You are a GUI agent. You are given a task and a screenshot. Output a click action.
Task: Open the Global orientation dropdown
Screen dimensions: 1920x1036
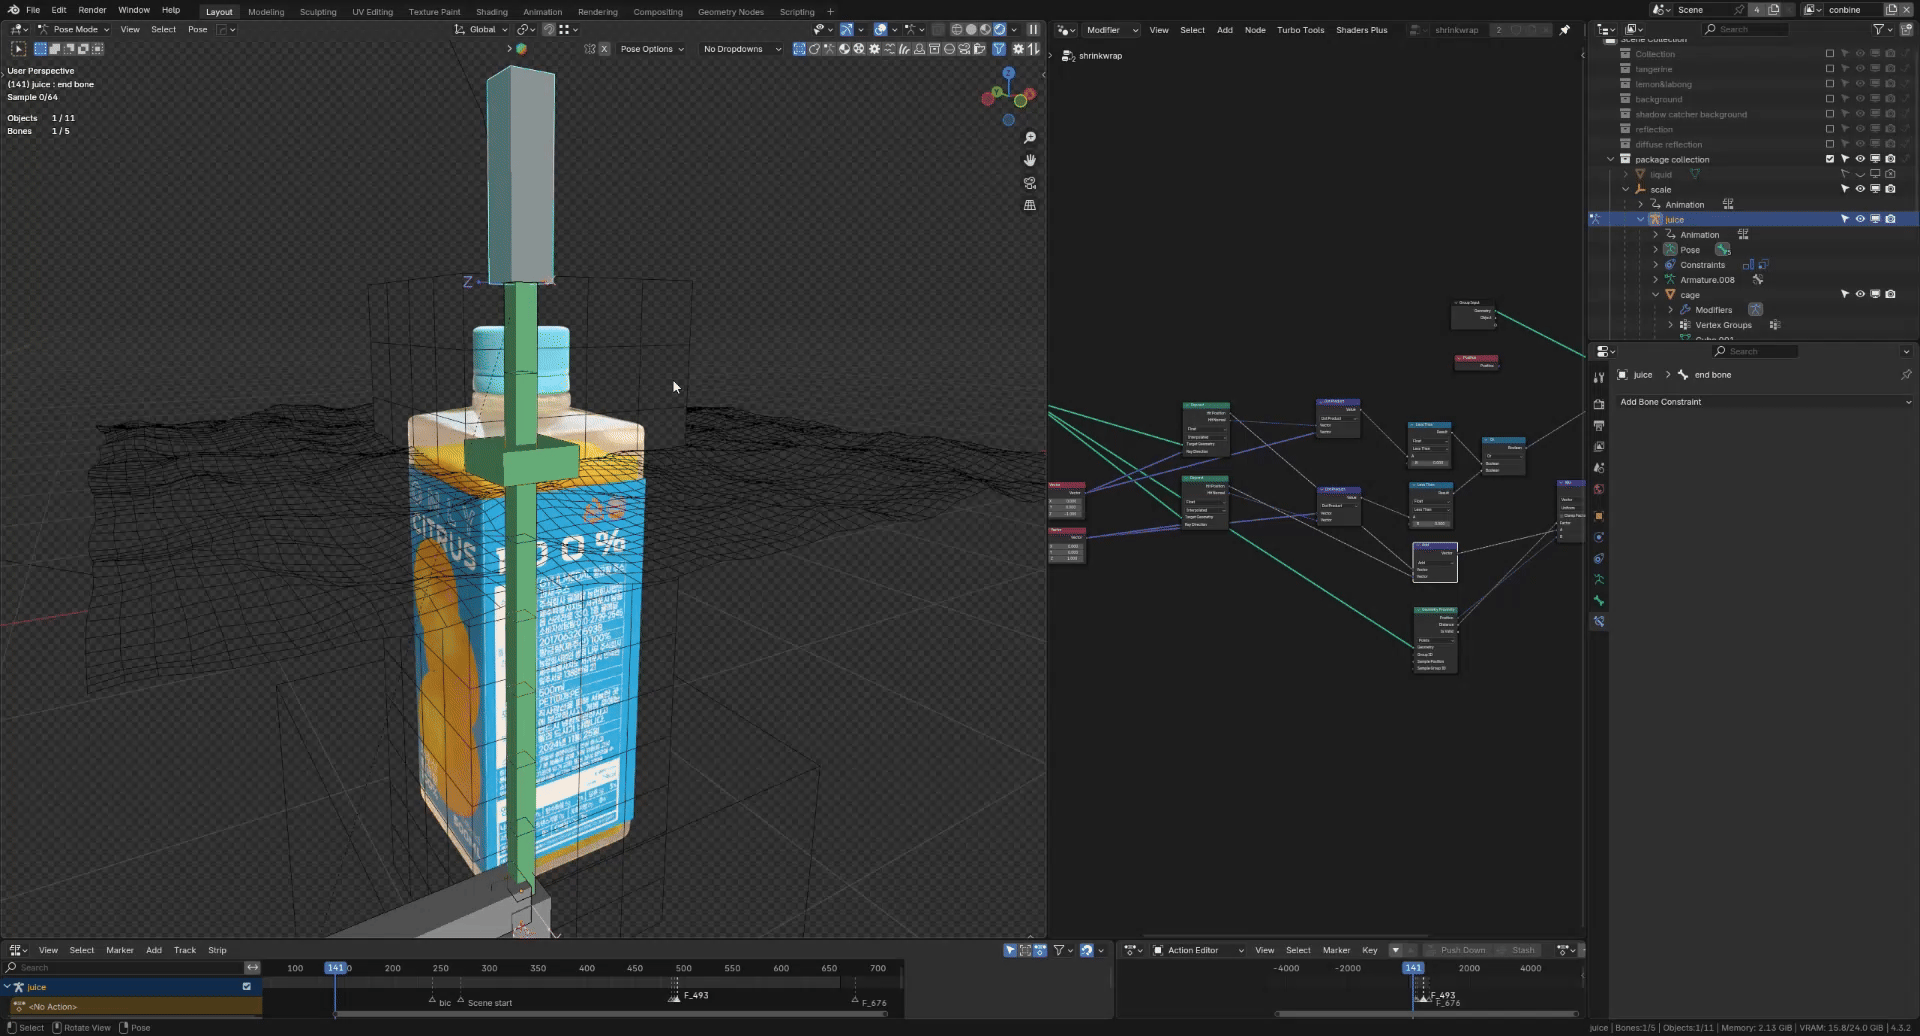click(x=482, y=29)
